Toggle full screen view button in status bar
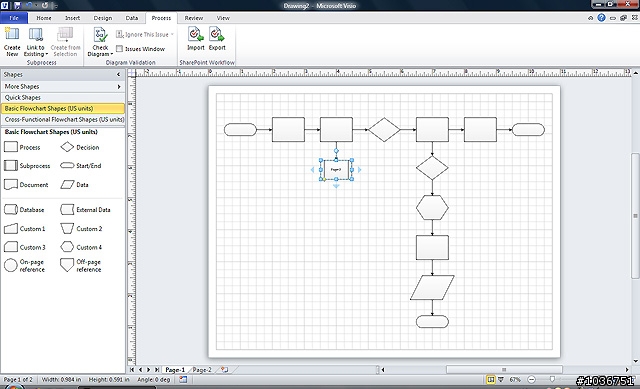The width and height of the screenshot is (640, 389). tap(491, 380)
